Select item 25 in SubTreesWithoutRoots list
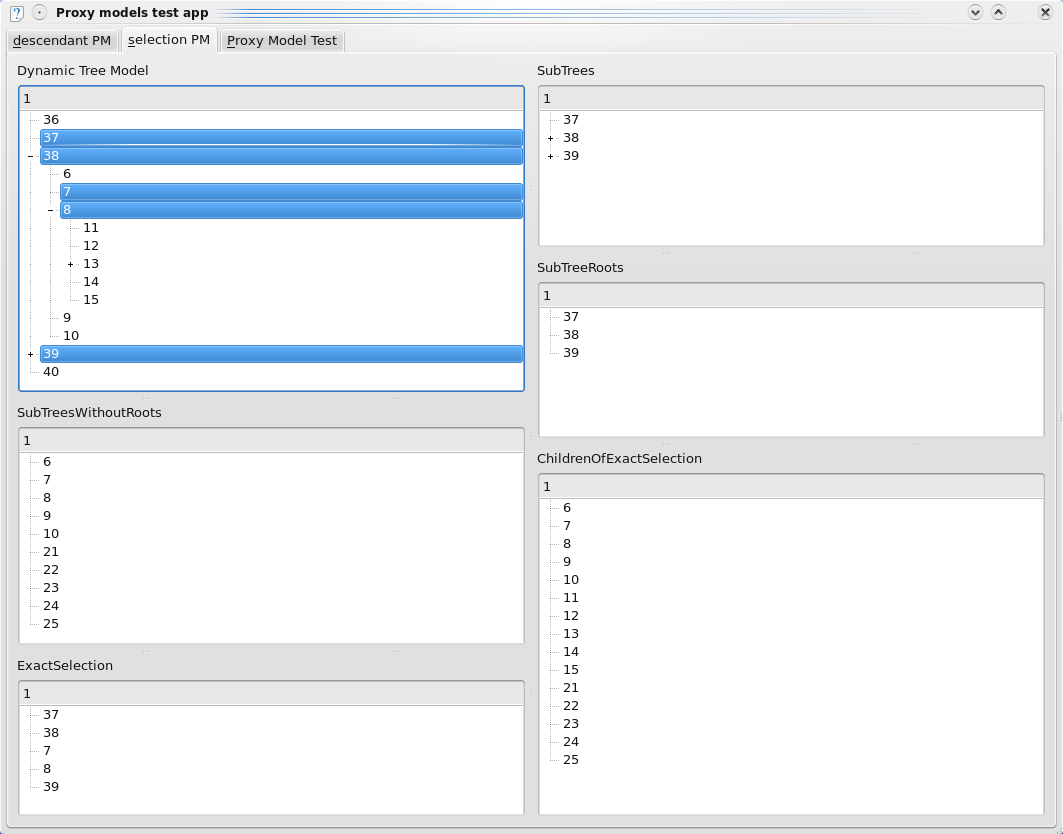Viewport: 1063px width, 834px height. 51,624
